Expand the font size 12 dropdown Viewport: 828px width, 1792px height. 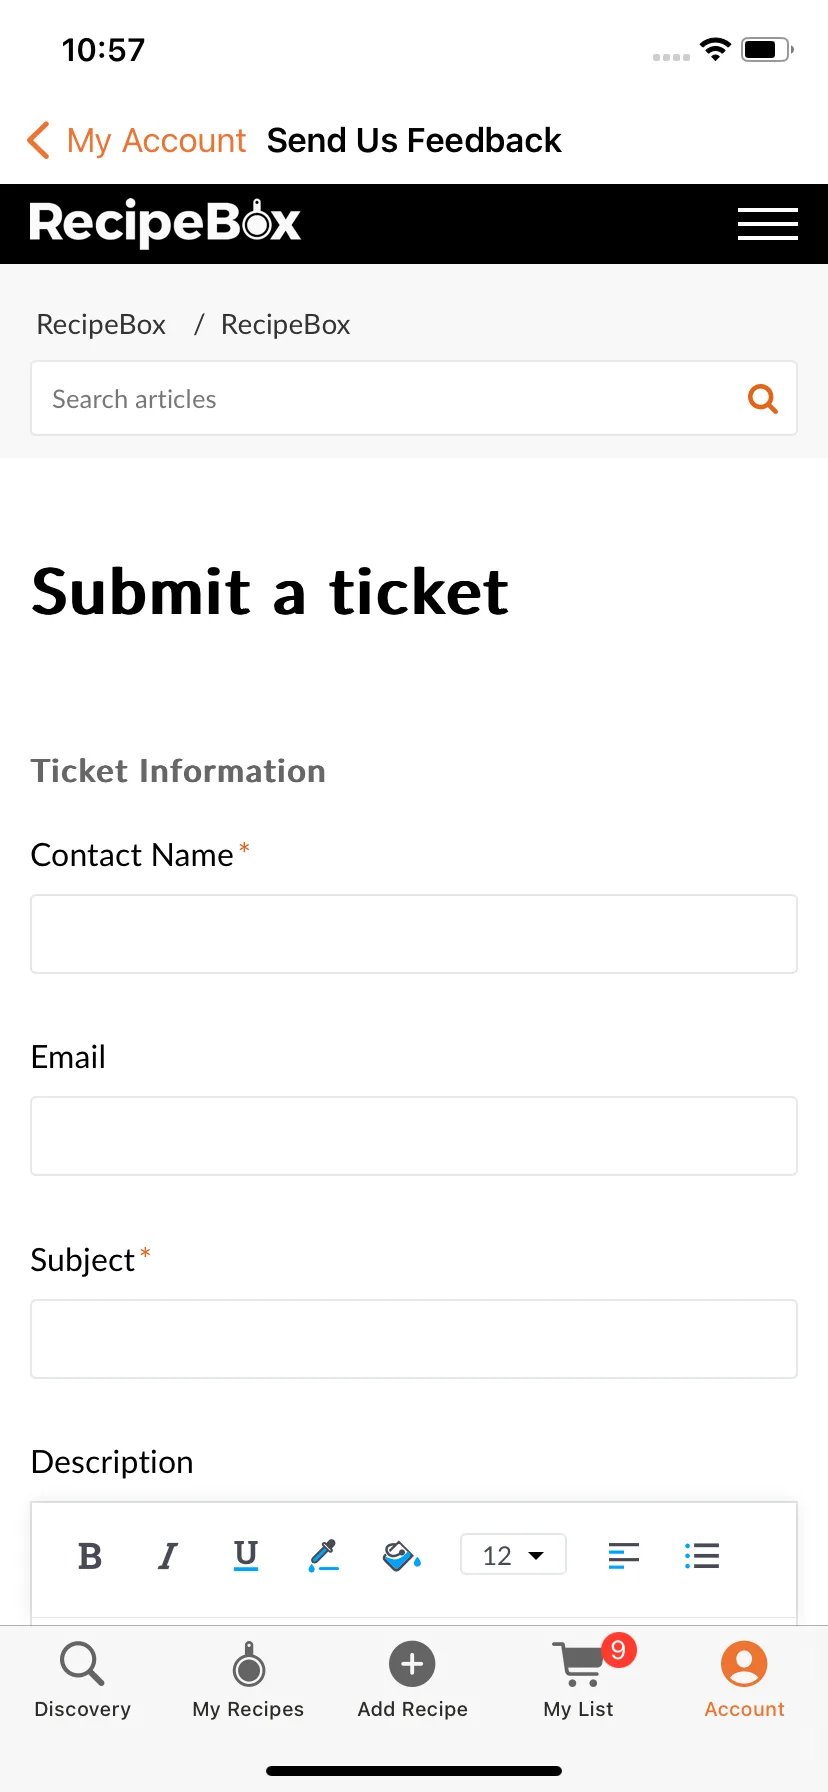[513, 1555]
